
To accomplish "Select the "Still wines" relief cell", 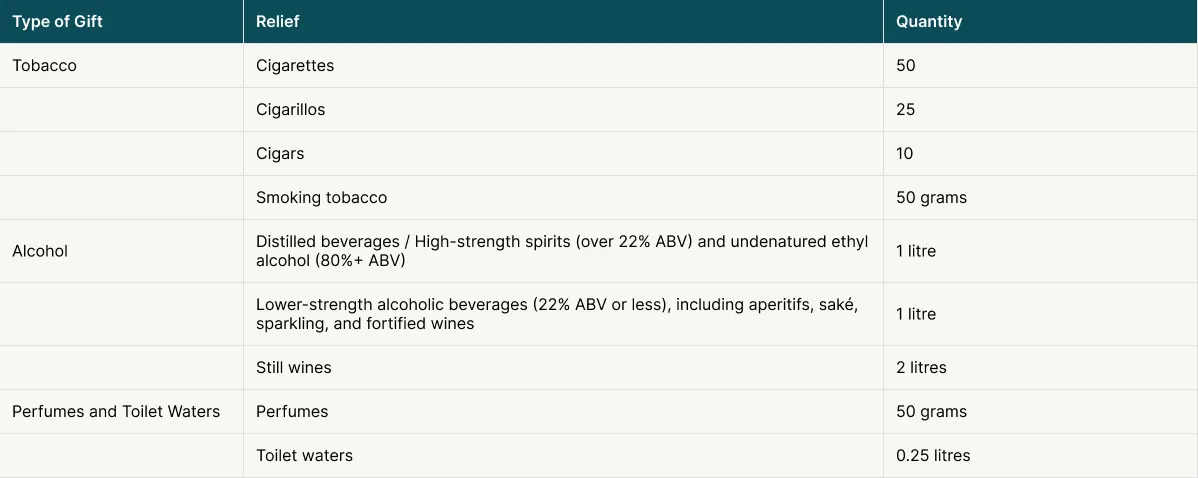I will click(294, 368).
